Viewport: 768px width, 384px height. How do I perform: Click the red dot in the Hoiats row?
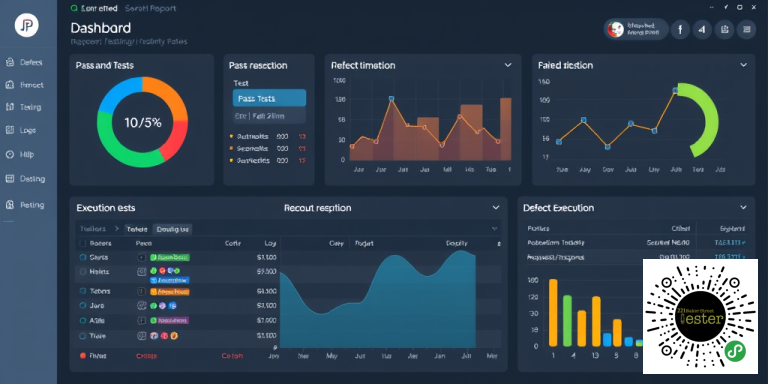[162, 270]
